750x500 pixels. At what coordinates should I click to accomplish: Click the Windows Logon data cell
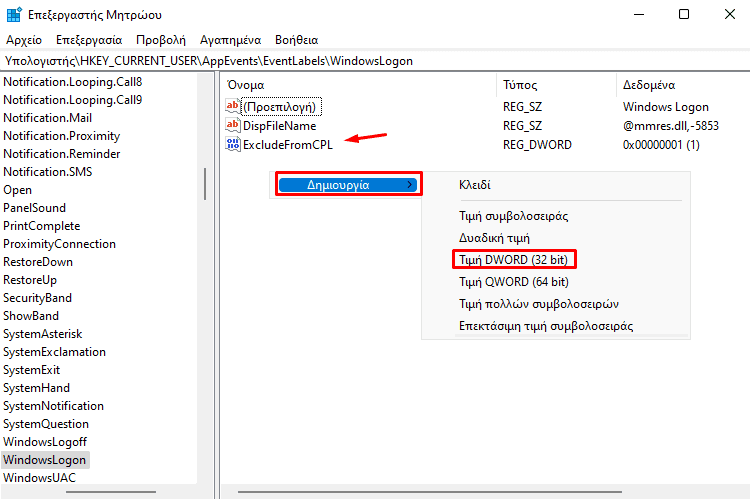(x=665, y=107)
